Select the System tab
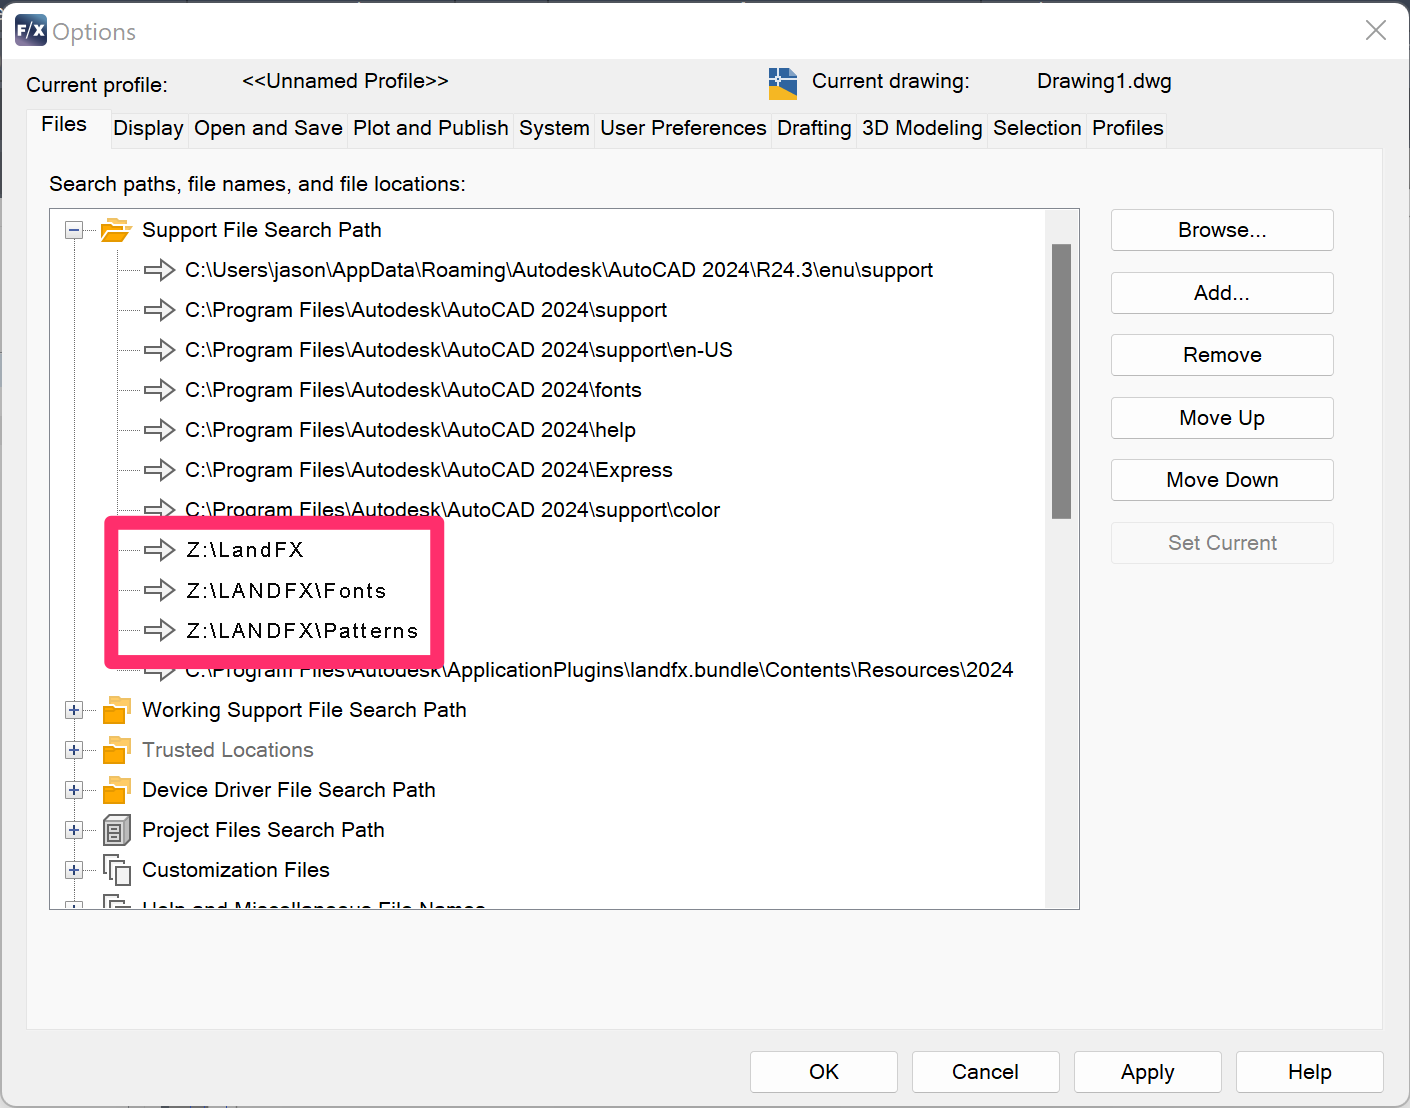This screenshot has height=1108, width=1410. point(554,129)
